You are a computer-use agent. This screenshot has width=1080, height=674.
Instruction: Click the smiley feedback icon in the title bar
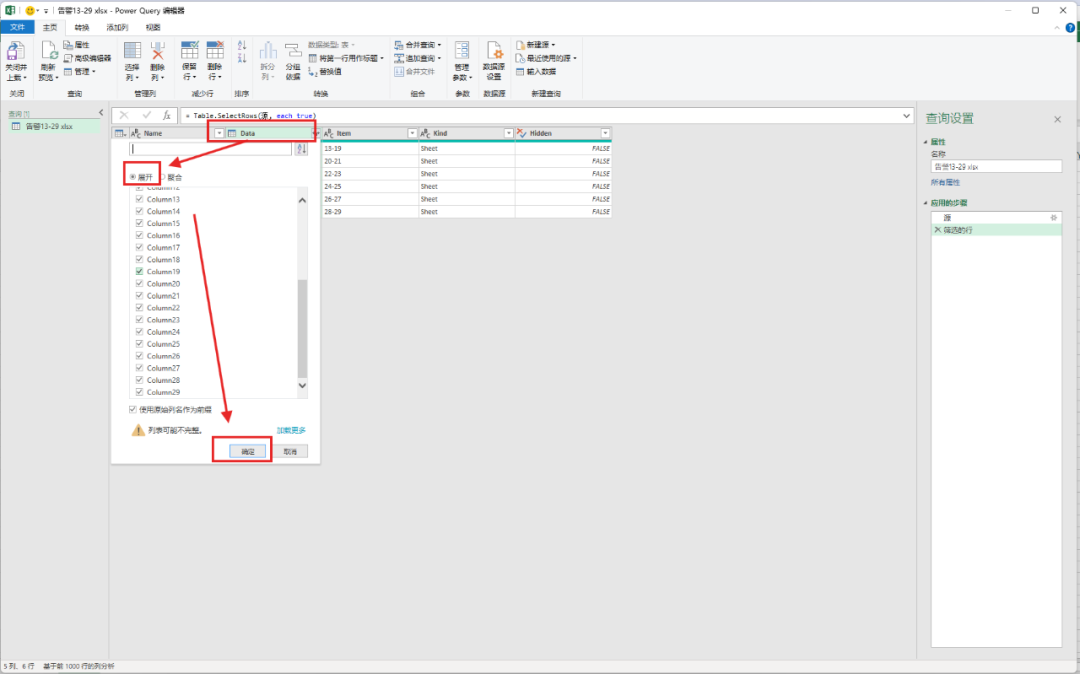(30, 10)
